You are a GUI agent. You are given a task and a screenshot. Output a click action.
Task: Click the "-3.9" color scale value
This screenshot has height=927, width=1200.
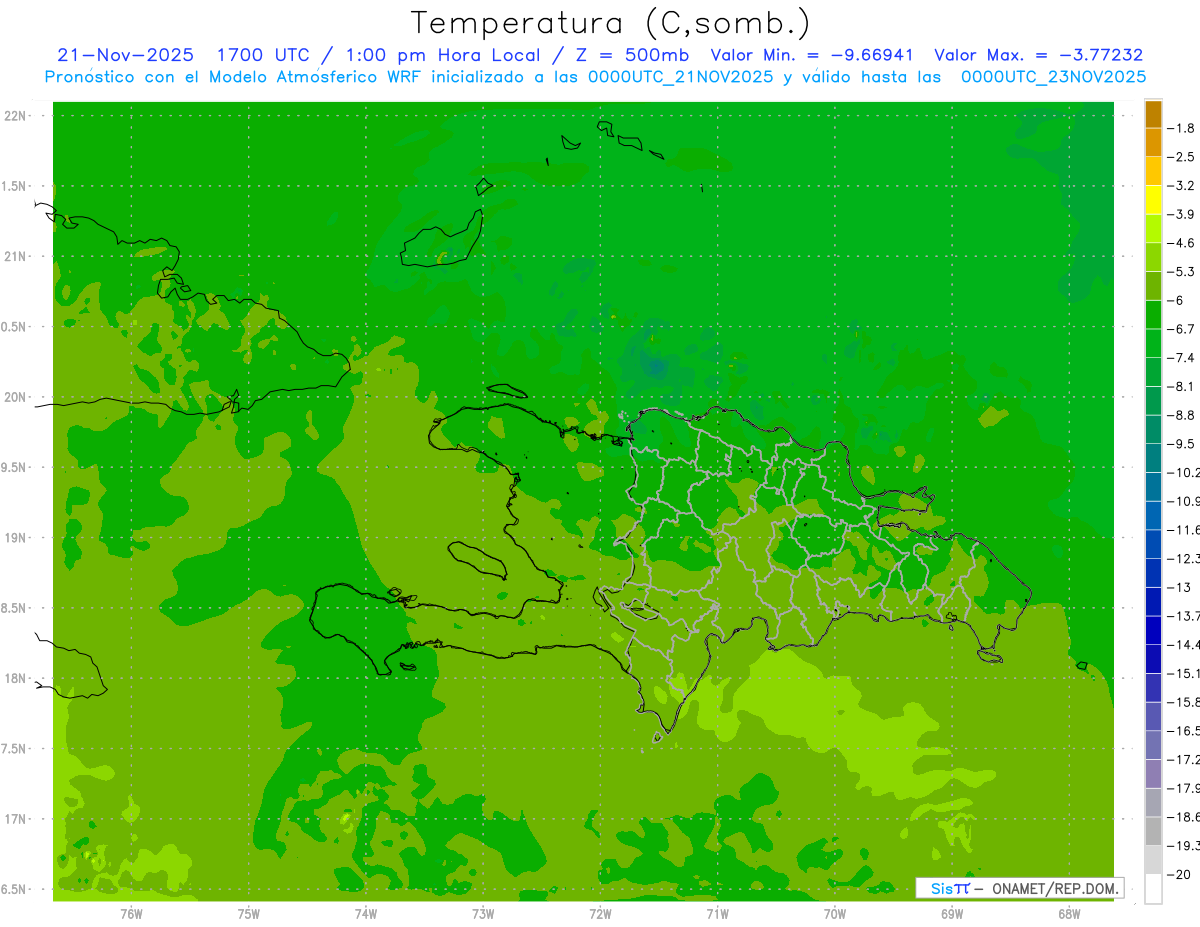[1180, 214]
